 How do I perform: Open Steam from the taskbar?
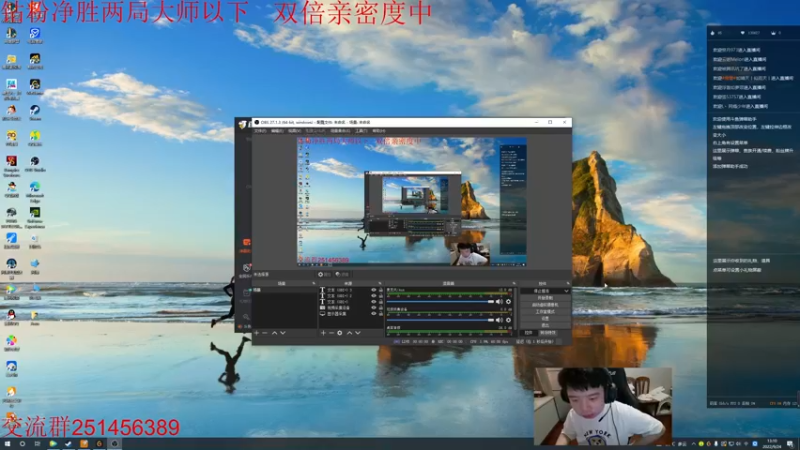[x=68, y=444]
